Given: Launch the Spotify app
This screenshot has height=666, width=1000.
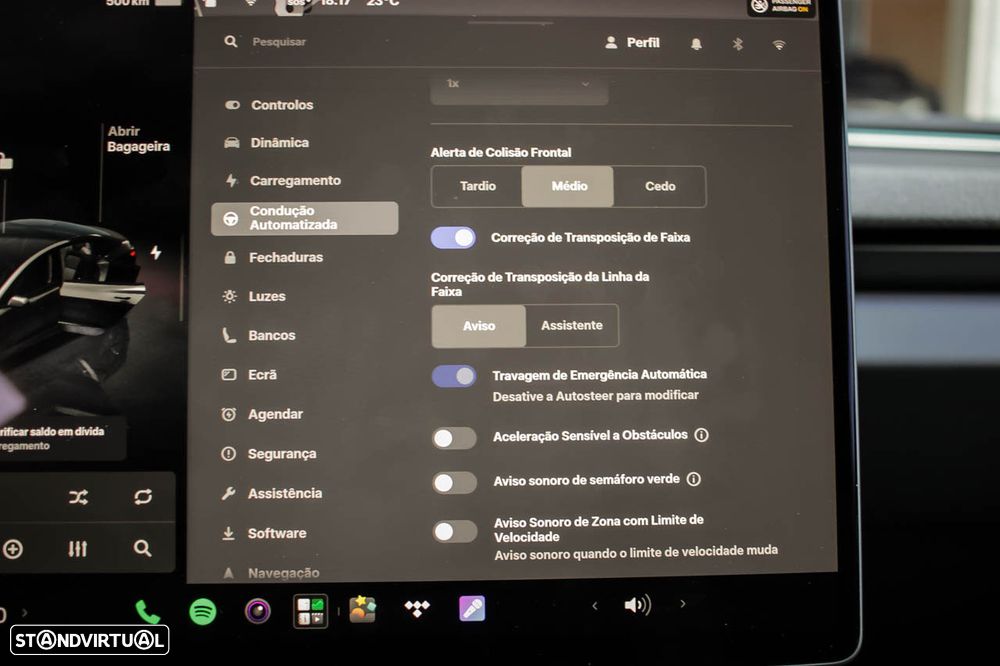Looking at the screenshot, I should [203, 612].
